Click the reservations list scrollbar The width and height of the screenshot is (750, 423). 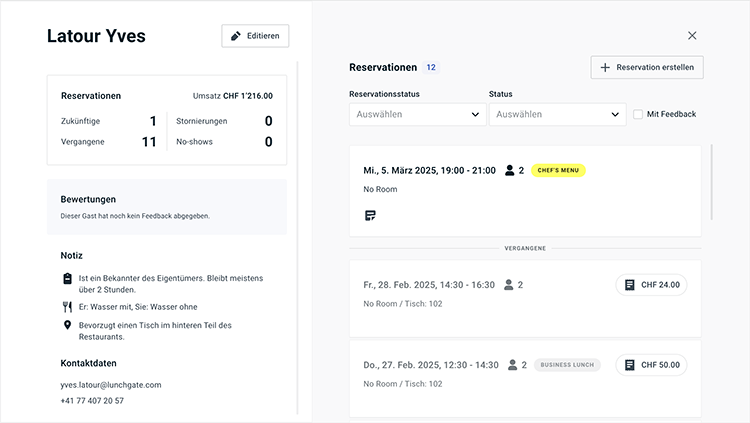coord(712,182)
